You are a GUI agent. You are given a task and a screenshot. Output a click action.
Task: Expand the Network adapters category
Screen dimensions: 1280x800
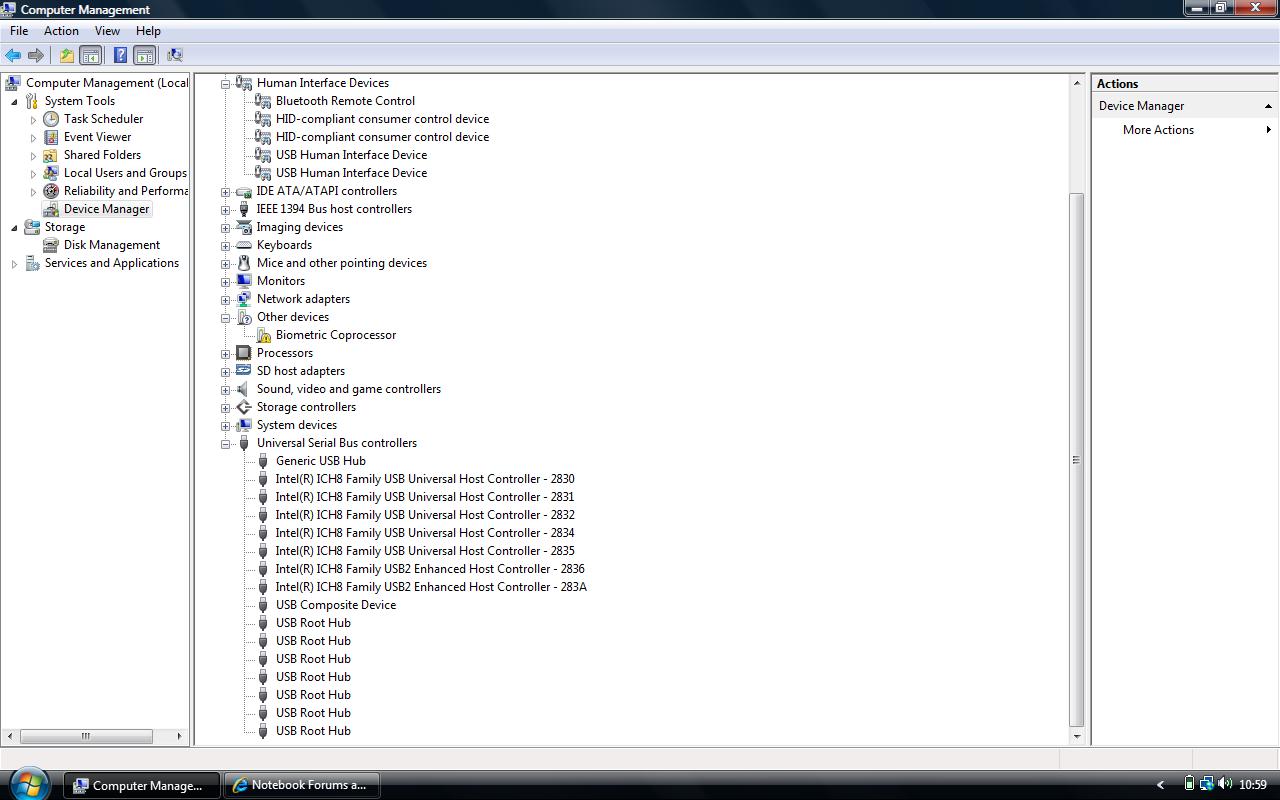226,300
